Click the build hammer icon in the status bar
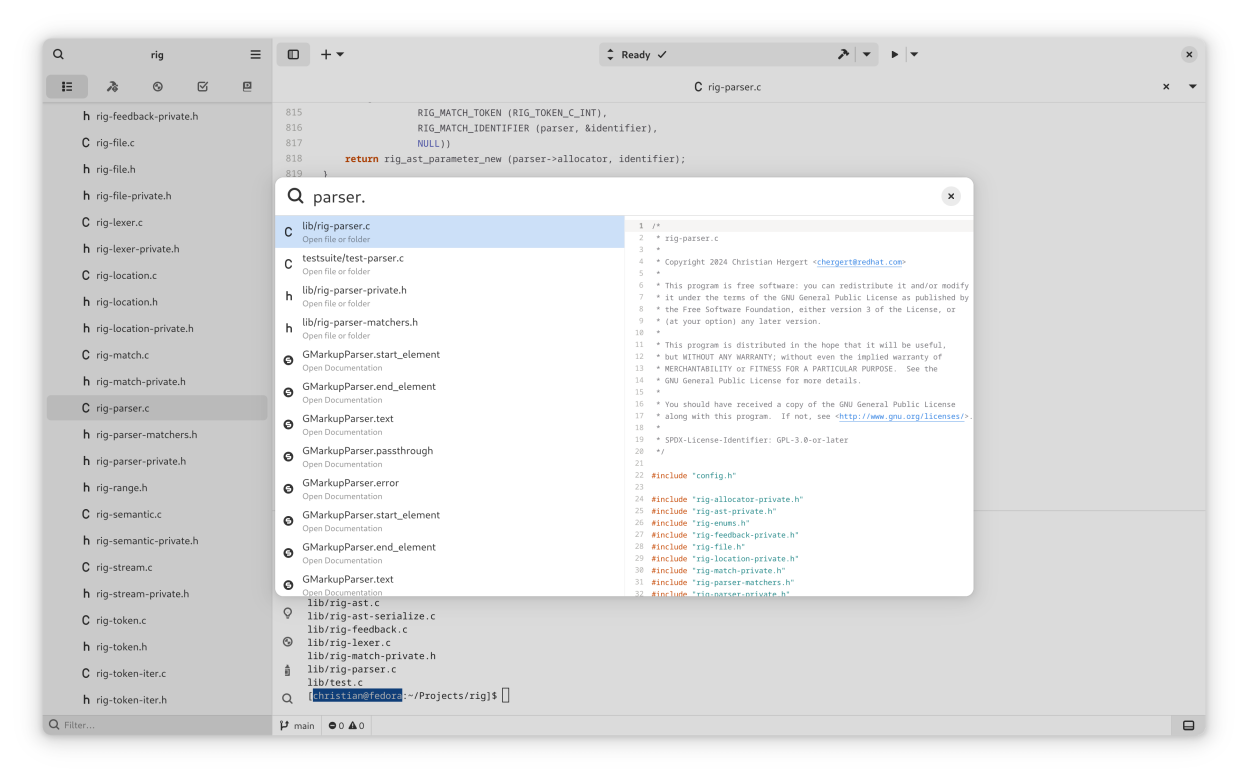This screenshot has width=1248, height=782. (843, 55)
